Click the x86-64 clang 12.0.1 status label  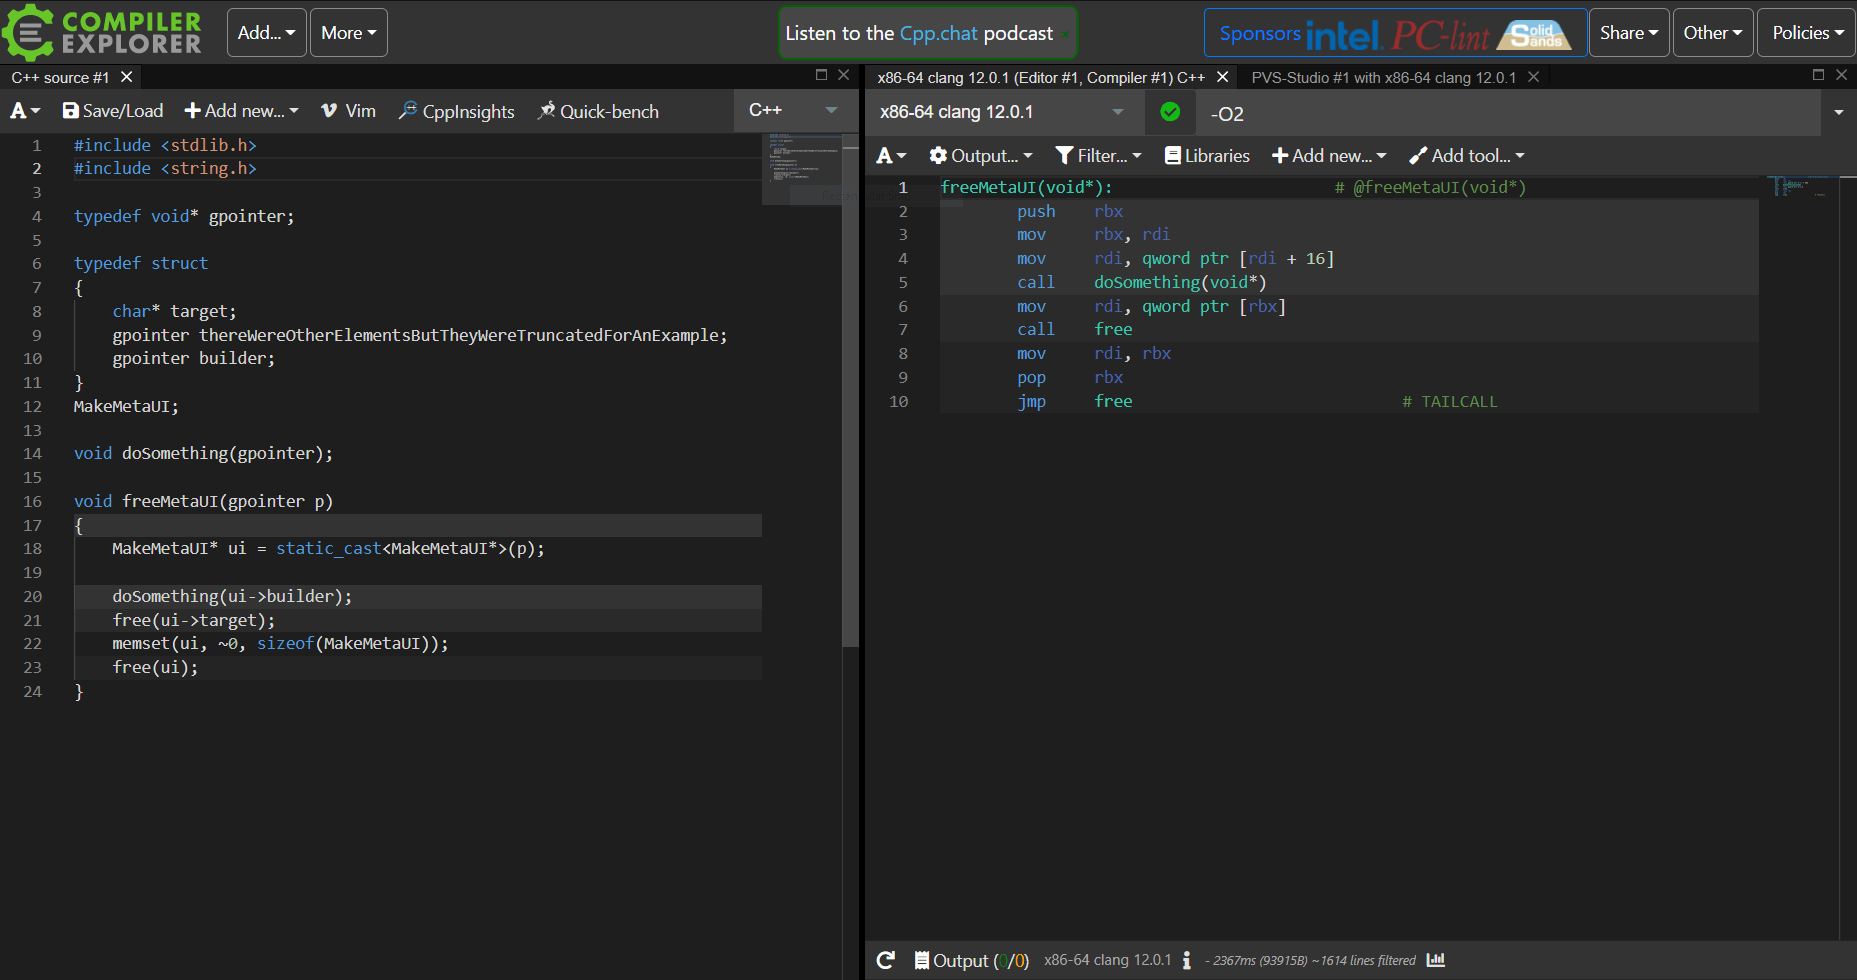(1107, 960)
